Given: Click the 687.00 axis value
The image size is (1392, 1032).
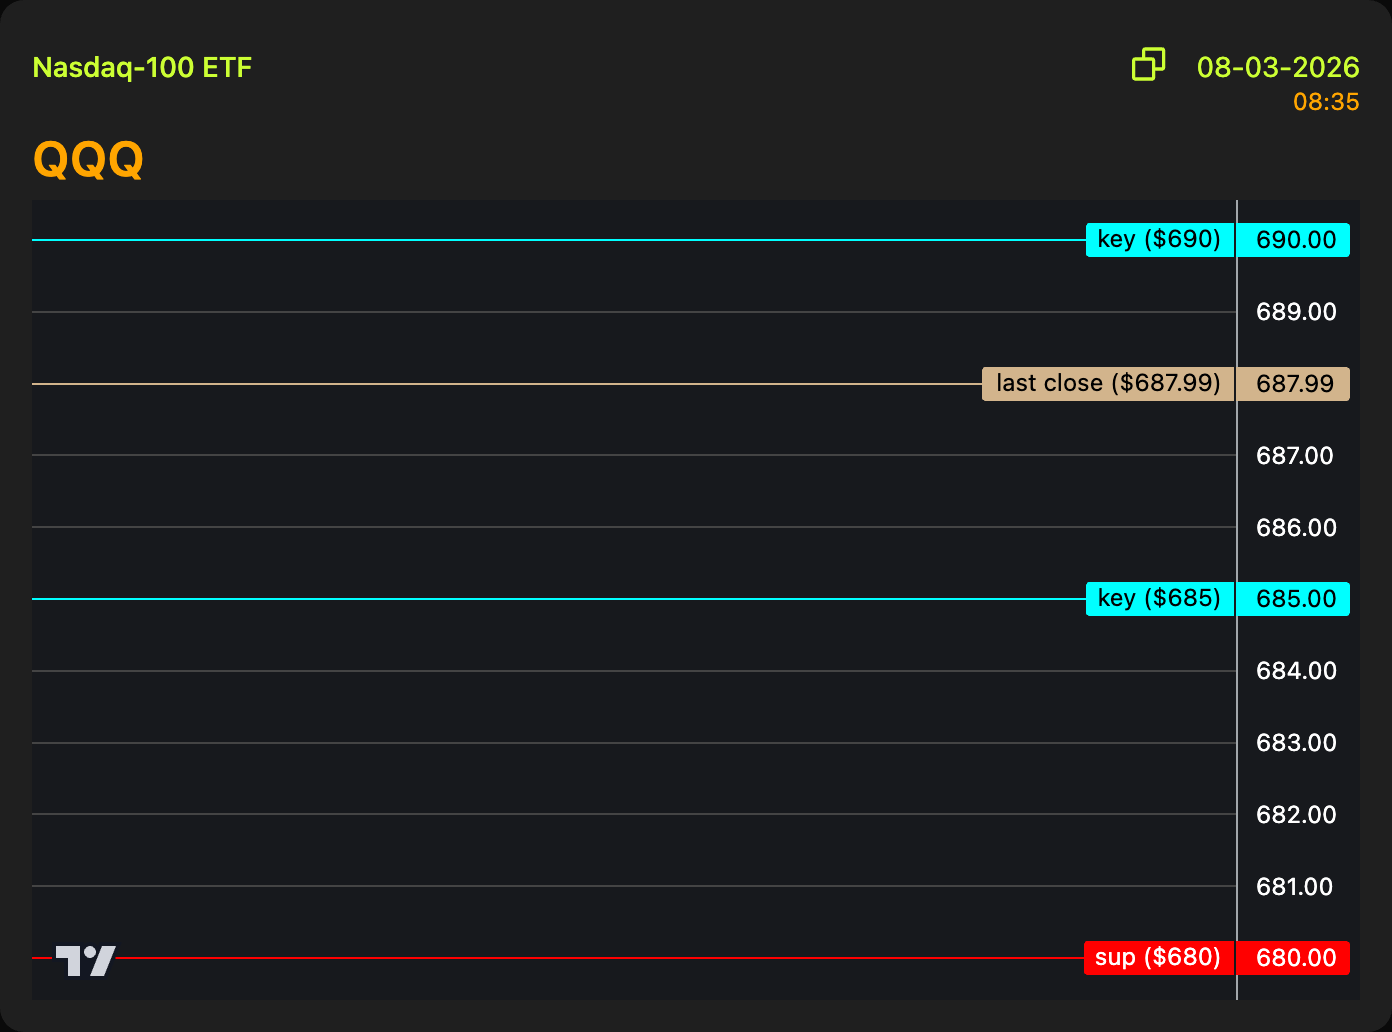Looking at the screenshot, I should click(1295, 456).
